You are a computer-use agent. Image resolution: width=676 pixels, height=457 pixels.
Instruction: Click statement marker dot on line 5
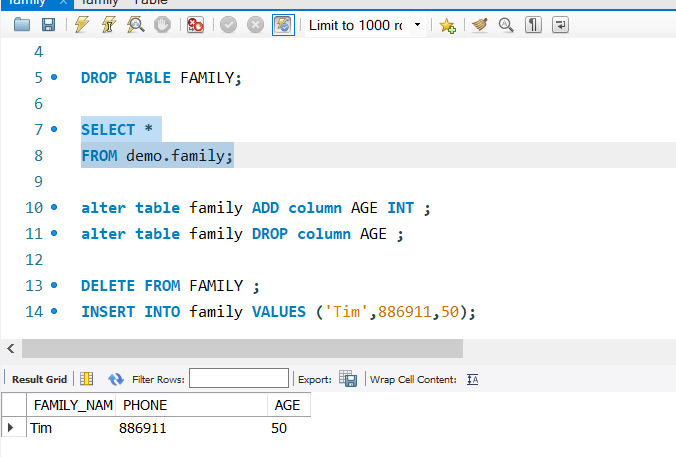[54, 77]
